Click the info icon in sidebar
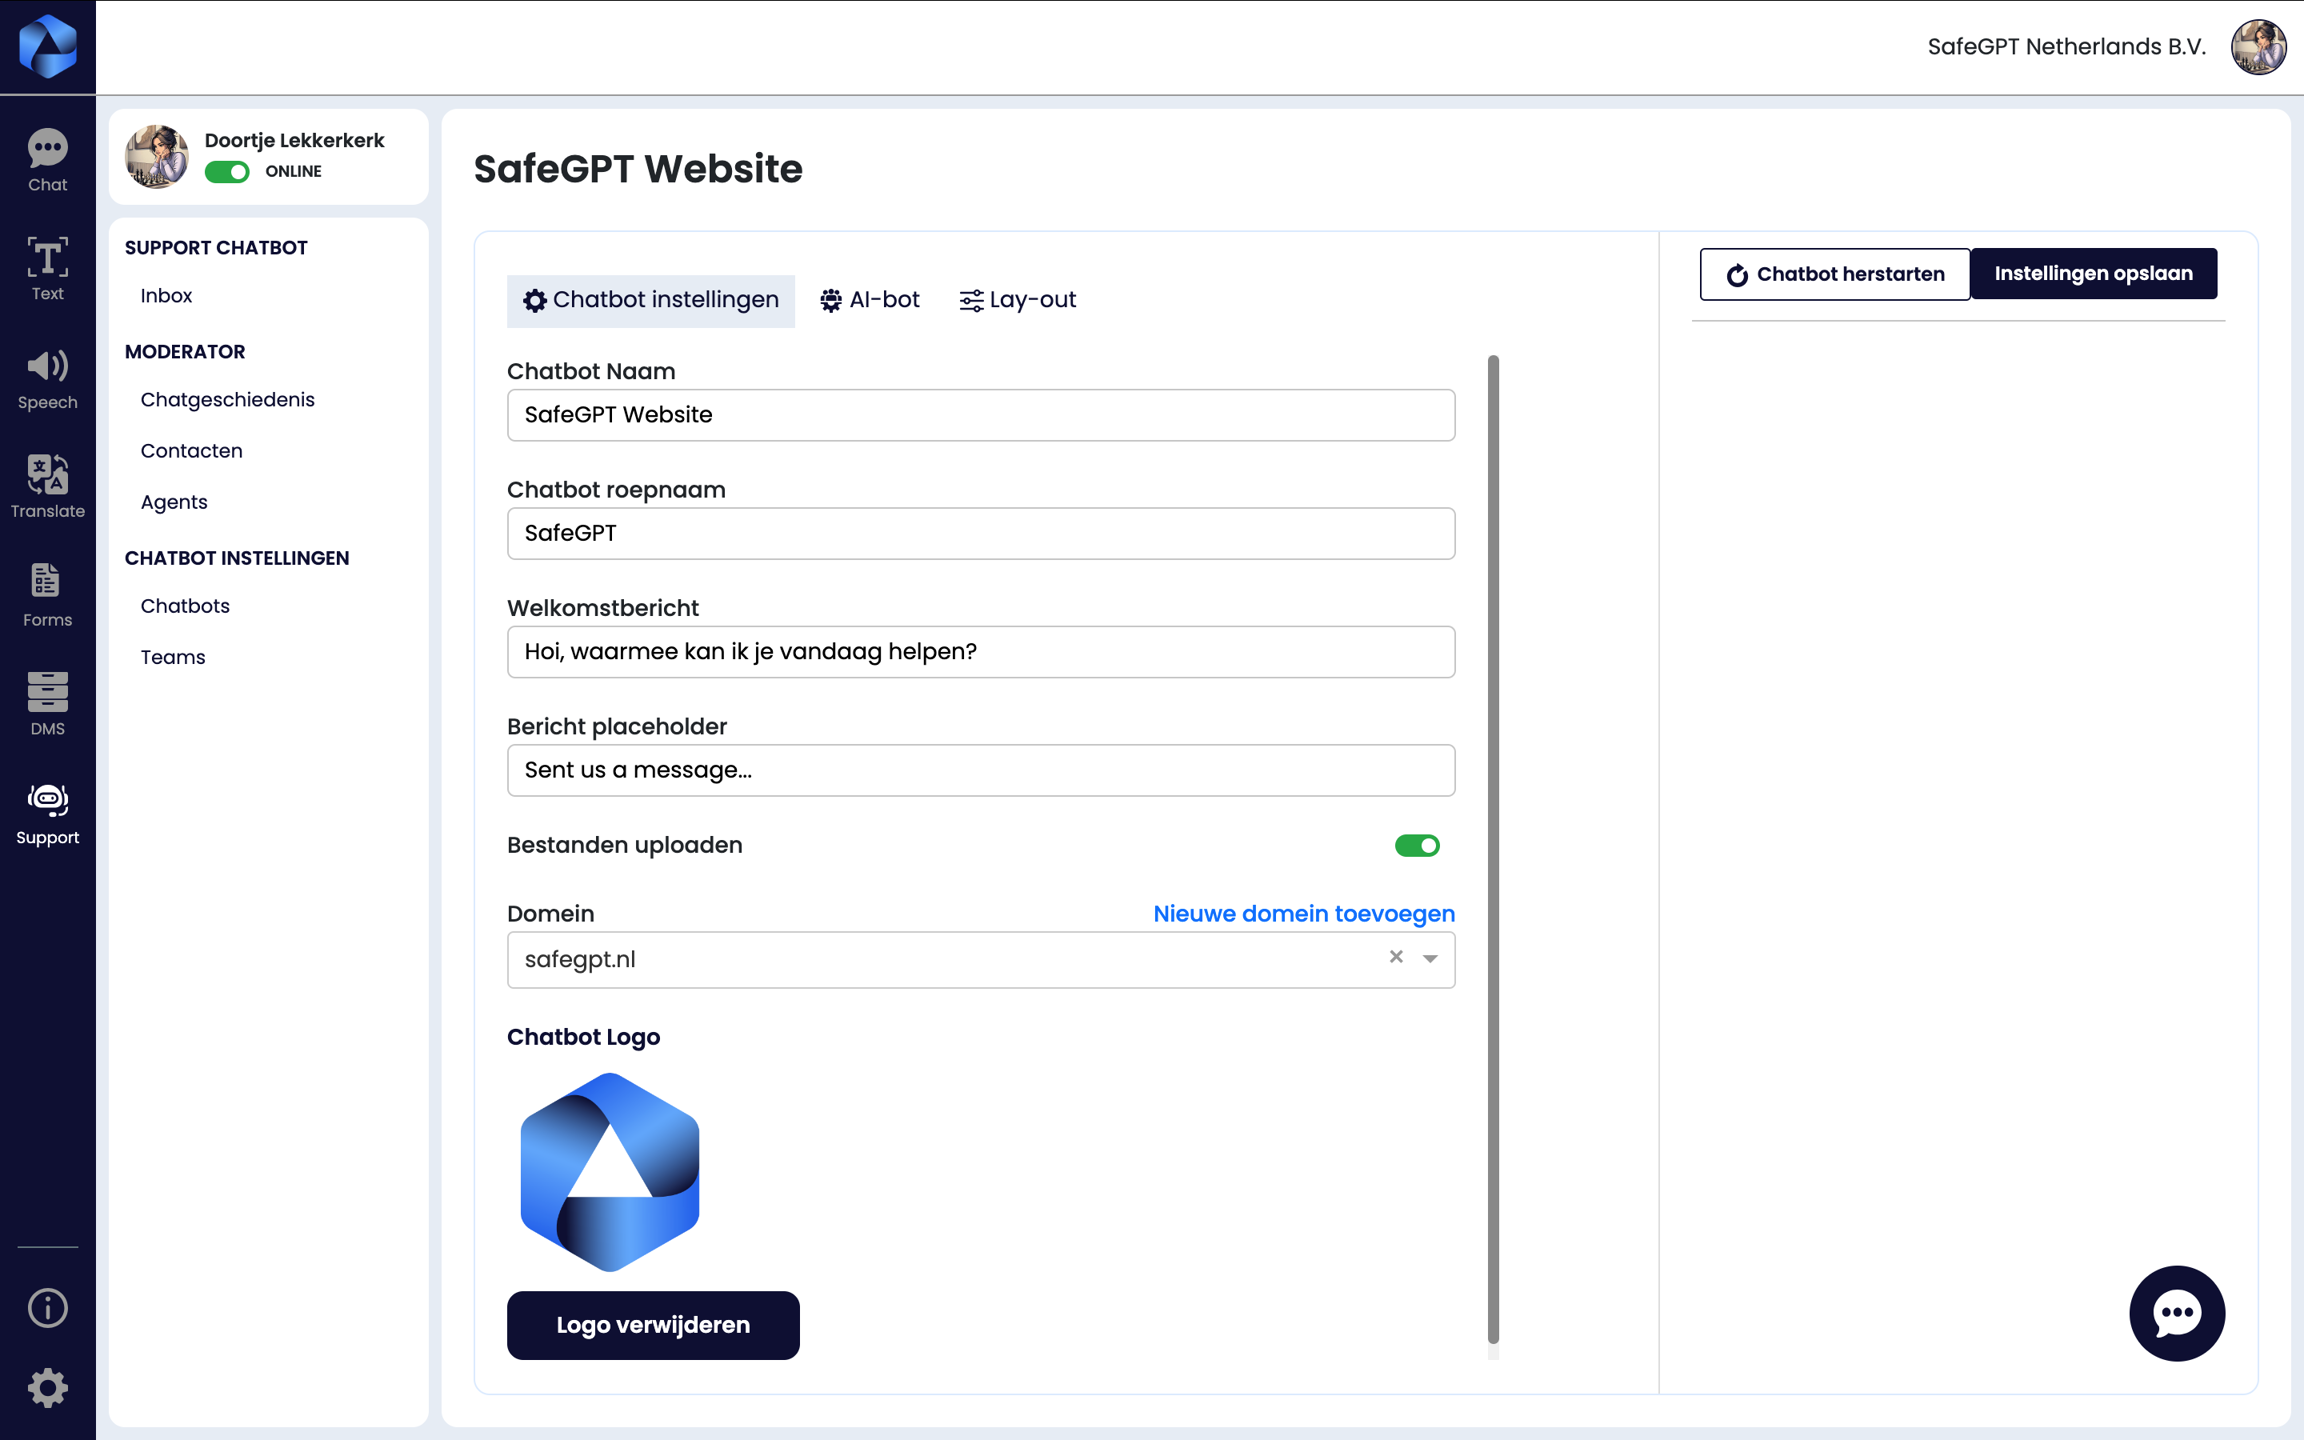2304x1440 pixels. point(47,1307)
